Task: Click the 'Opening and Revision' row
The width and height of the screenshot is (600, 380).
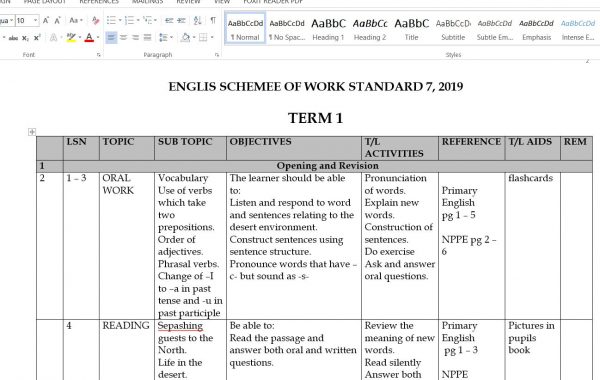Action: pos(328,166)
